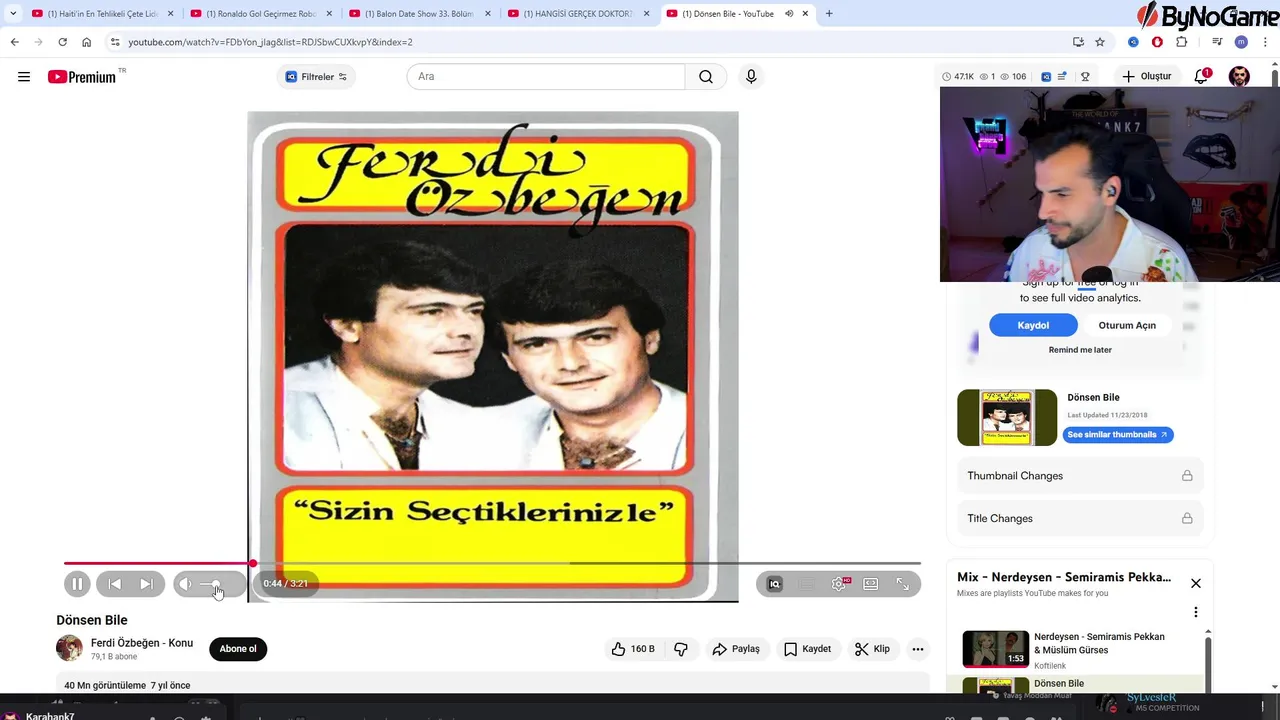Open the vidIQ browser extension icon
Viewport: 1280px width, 720px height.
(x=1133, y=42)
